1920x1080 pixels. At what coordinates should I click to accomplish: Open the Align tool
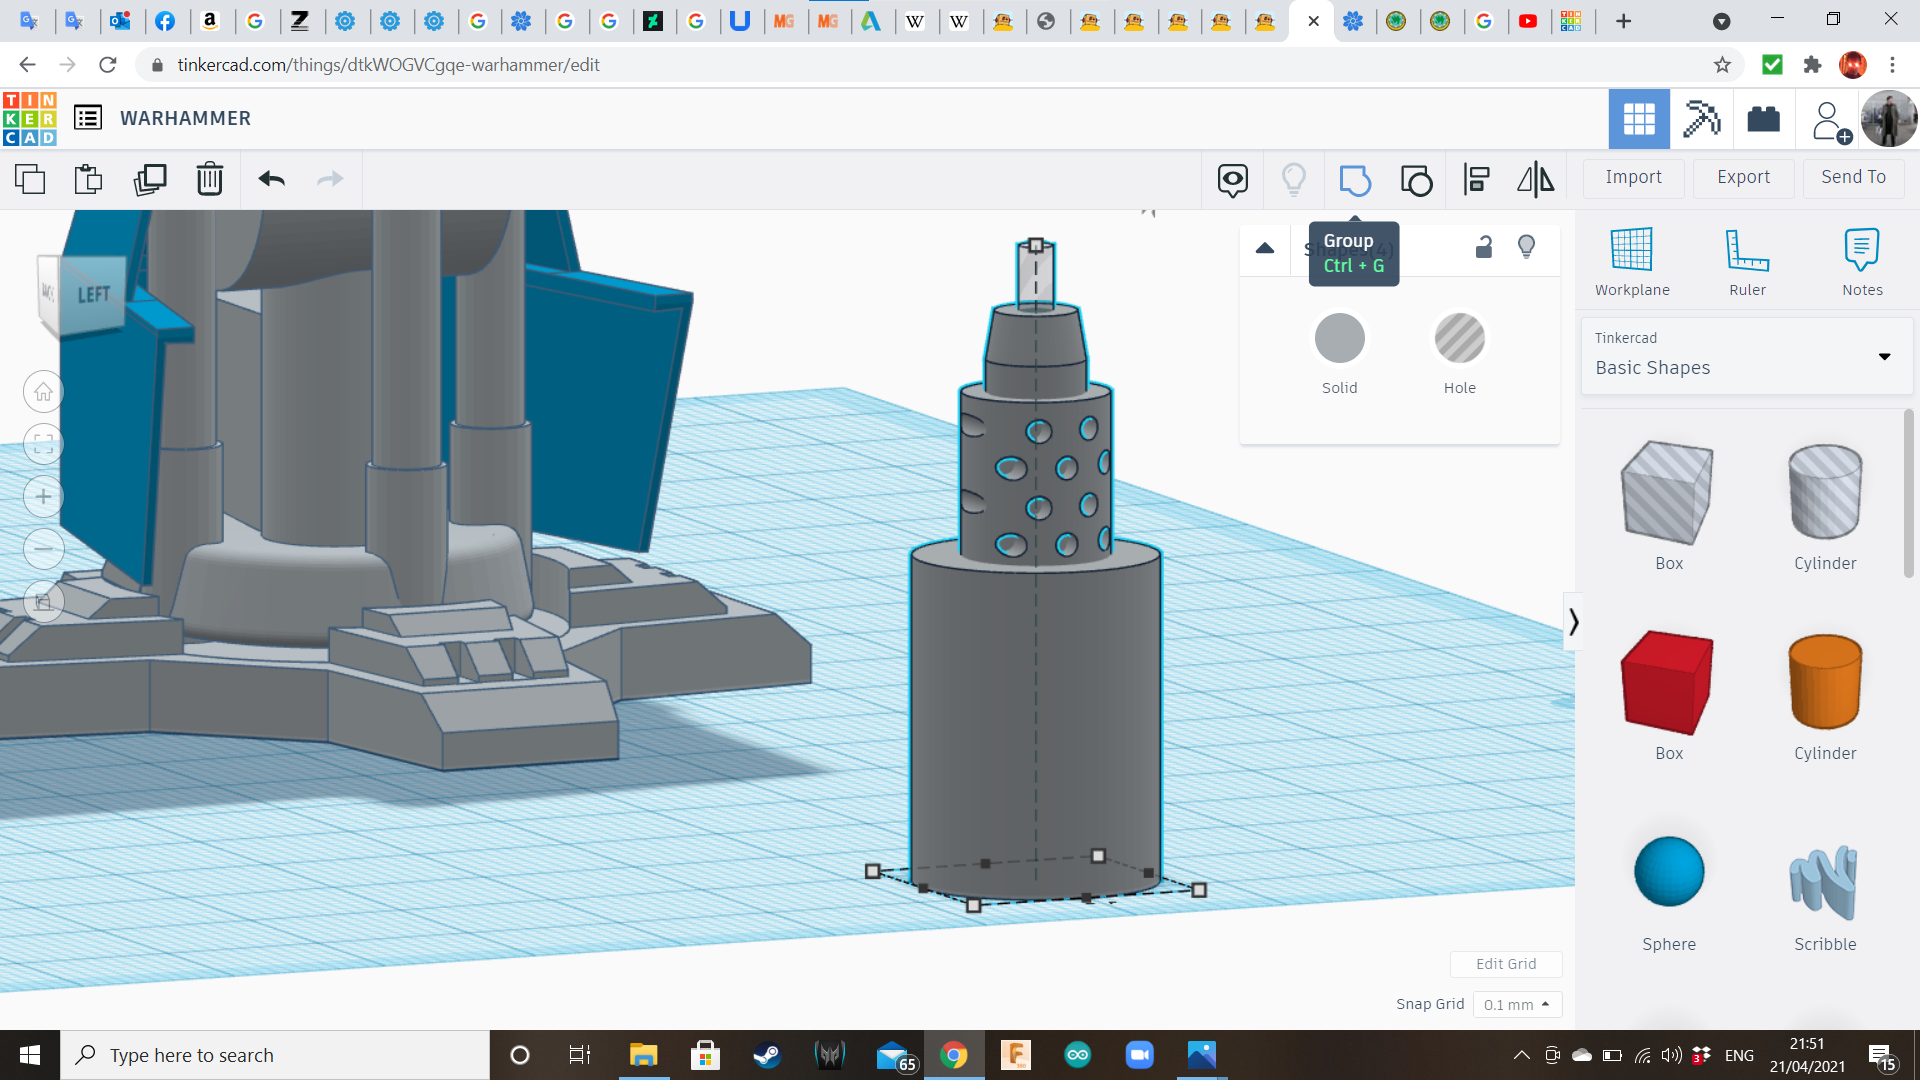pyautogui.click(x=1476, y=180)
